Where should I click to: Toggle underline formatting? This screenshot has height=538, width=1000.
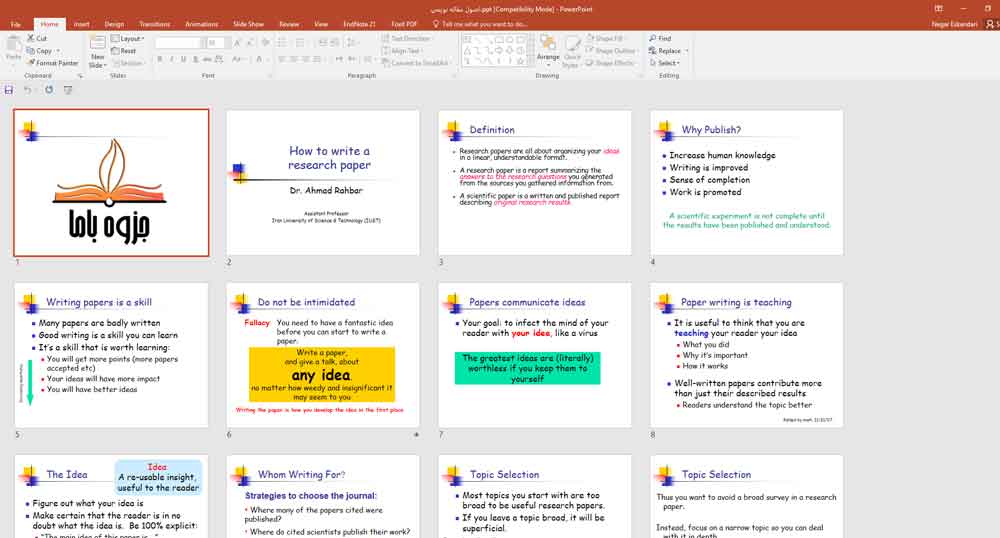coord(183,59)
